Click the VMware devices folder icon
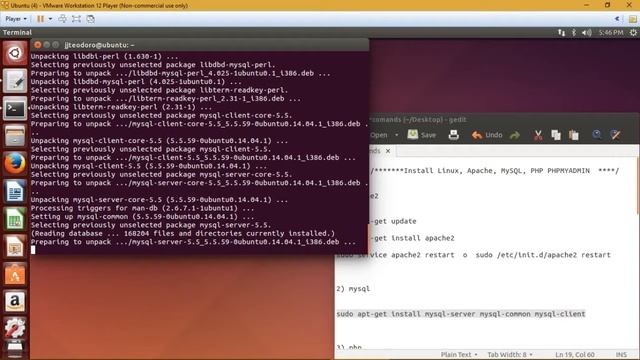Image resolution: width=640 pixels, height=360 pixels. [x=633, y=19]
